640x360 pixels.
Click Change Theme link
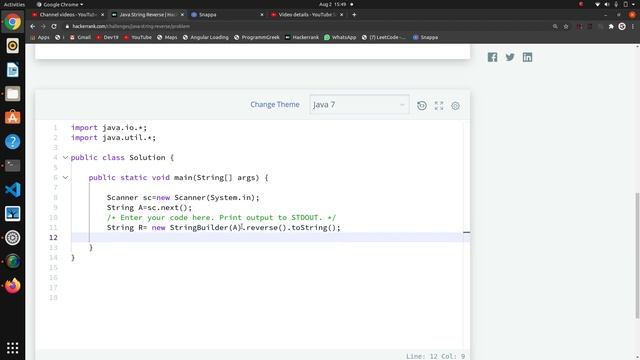[275, 104]
